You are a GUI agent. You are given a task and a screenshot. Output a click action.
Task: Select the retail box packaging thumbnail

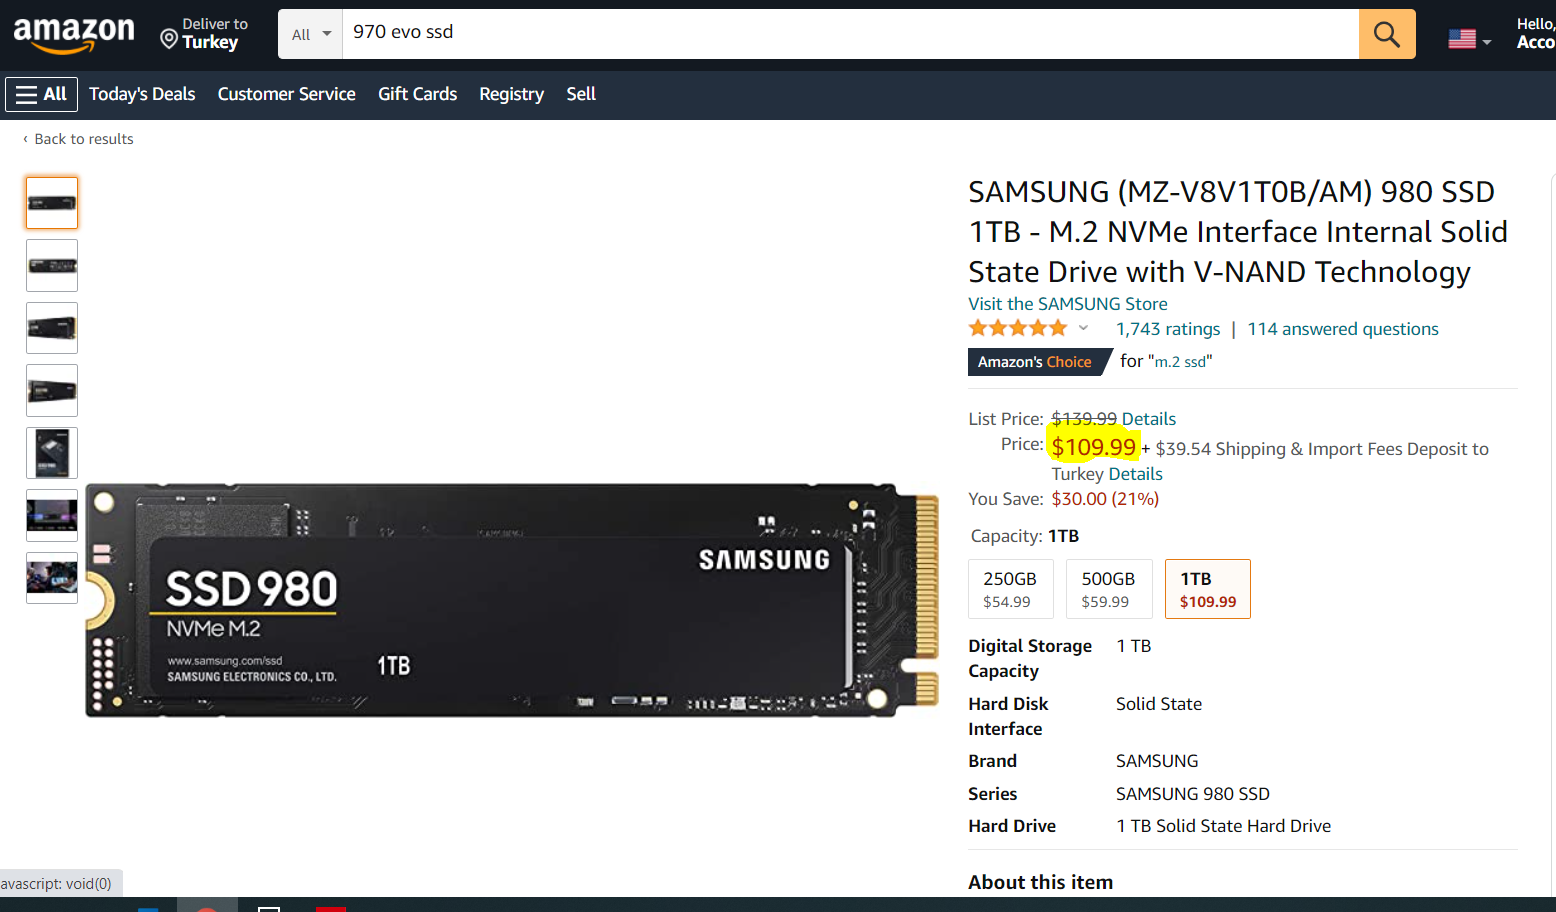[x=52, y=453]
